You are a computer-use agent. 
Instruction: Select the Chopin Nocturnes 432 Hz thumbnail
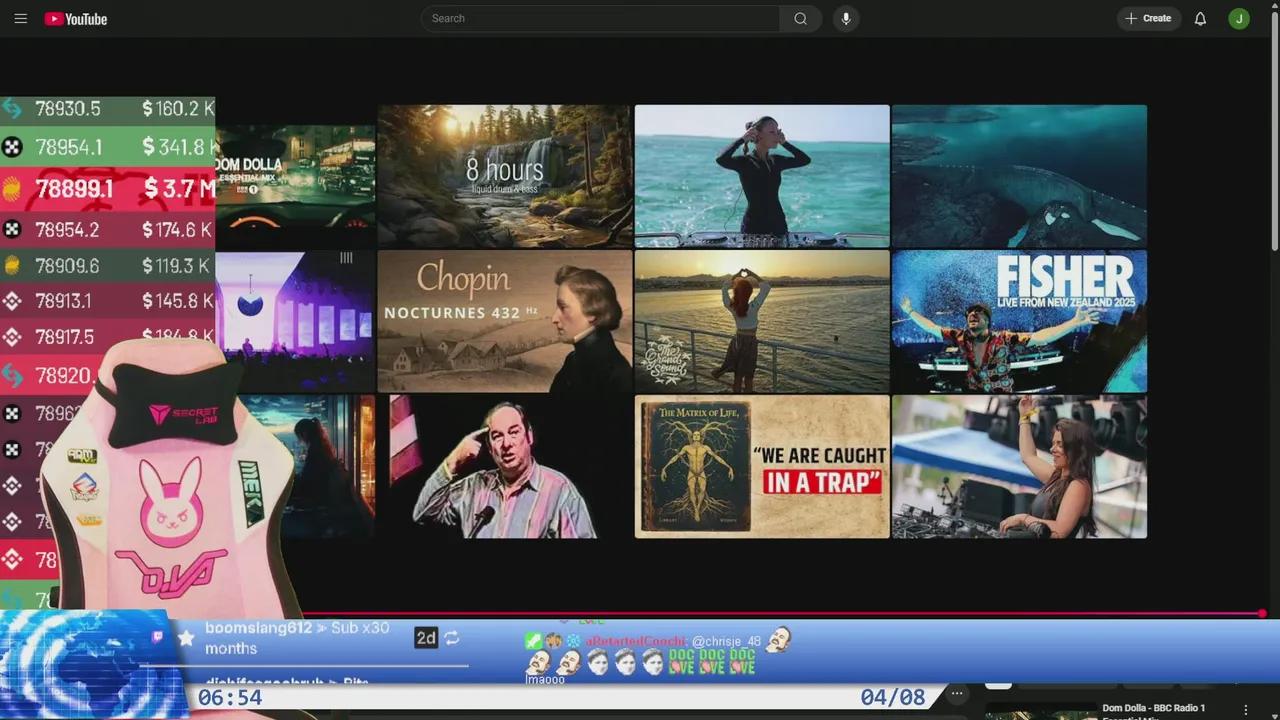click(x=505, y=321)
